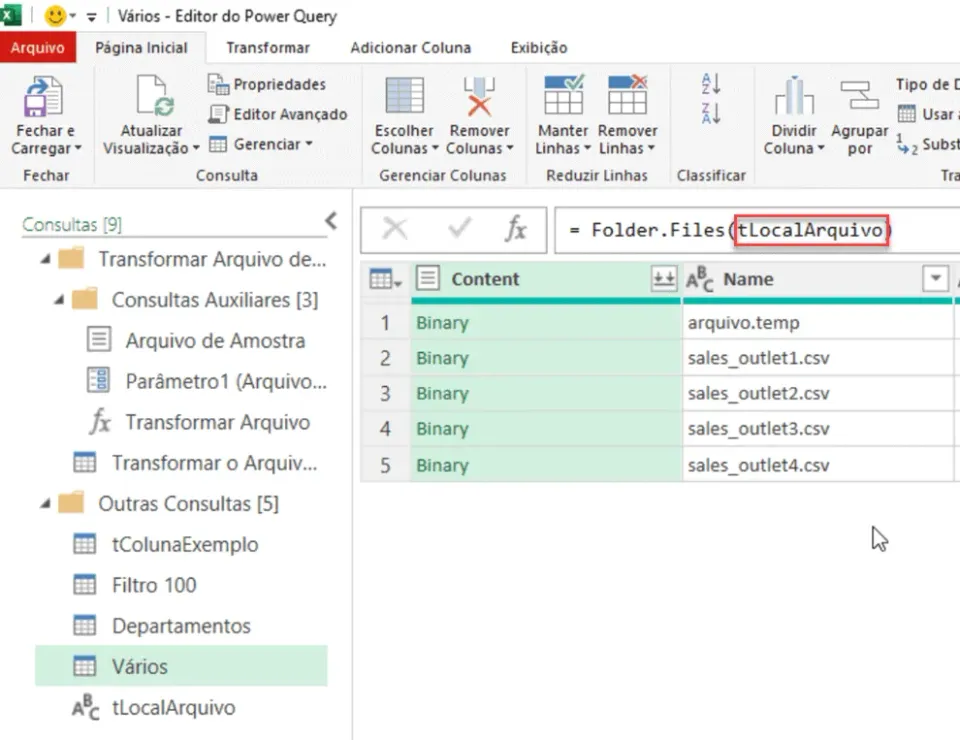
Task: Open the quick access toolbar customize arrow
Action: pyautogui.click(x=91, y=17)
